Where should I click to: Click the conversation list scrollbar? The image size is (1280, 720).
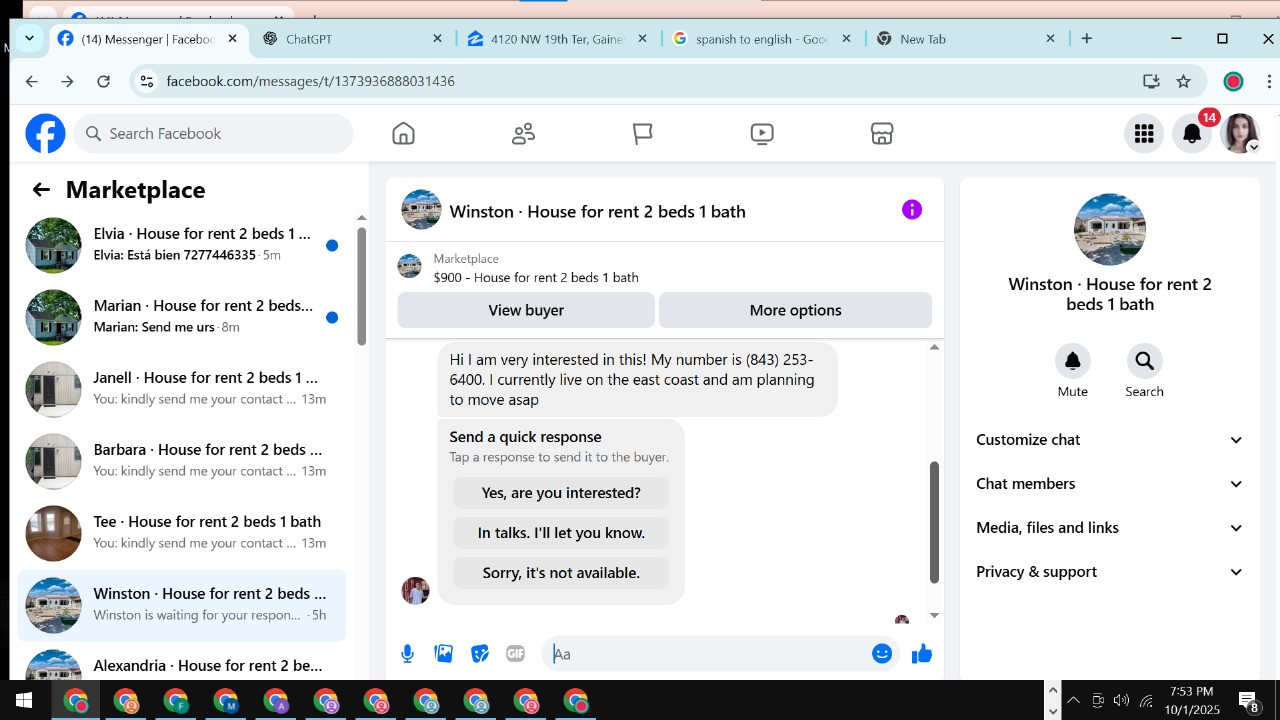pyautogui.click(x=361, y=285)
